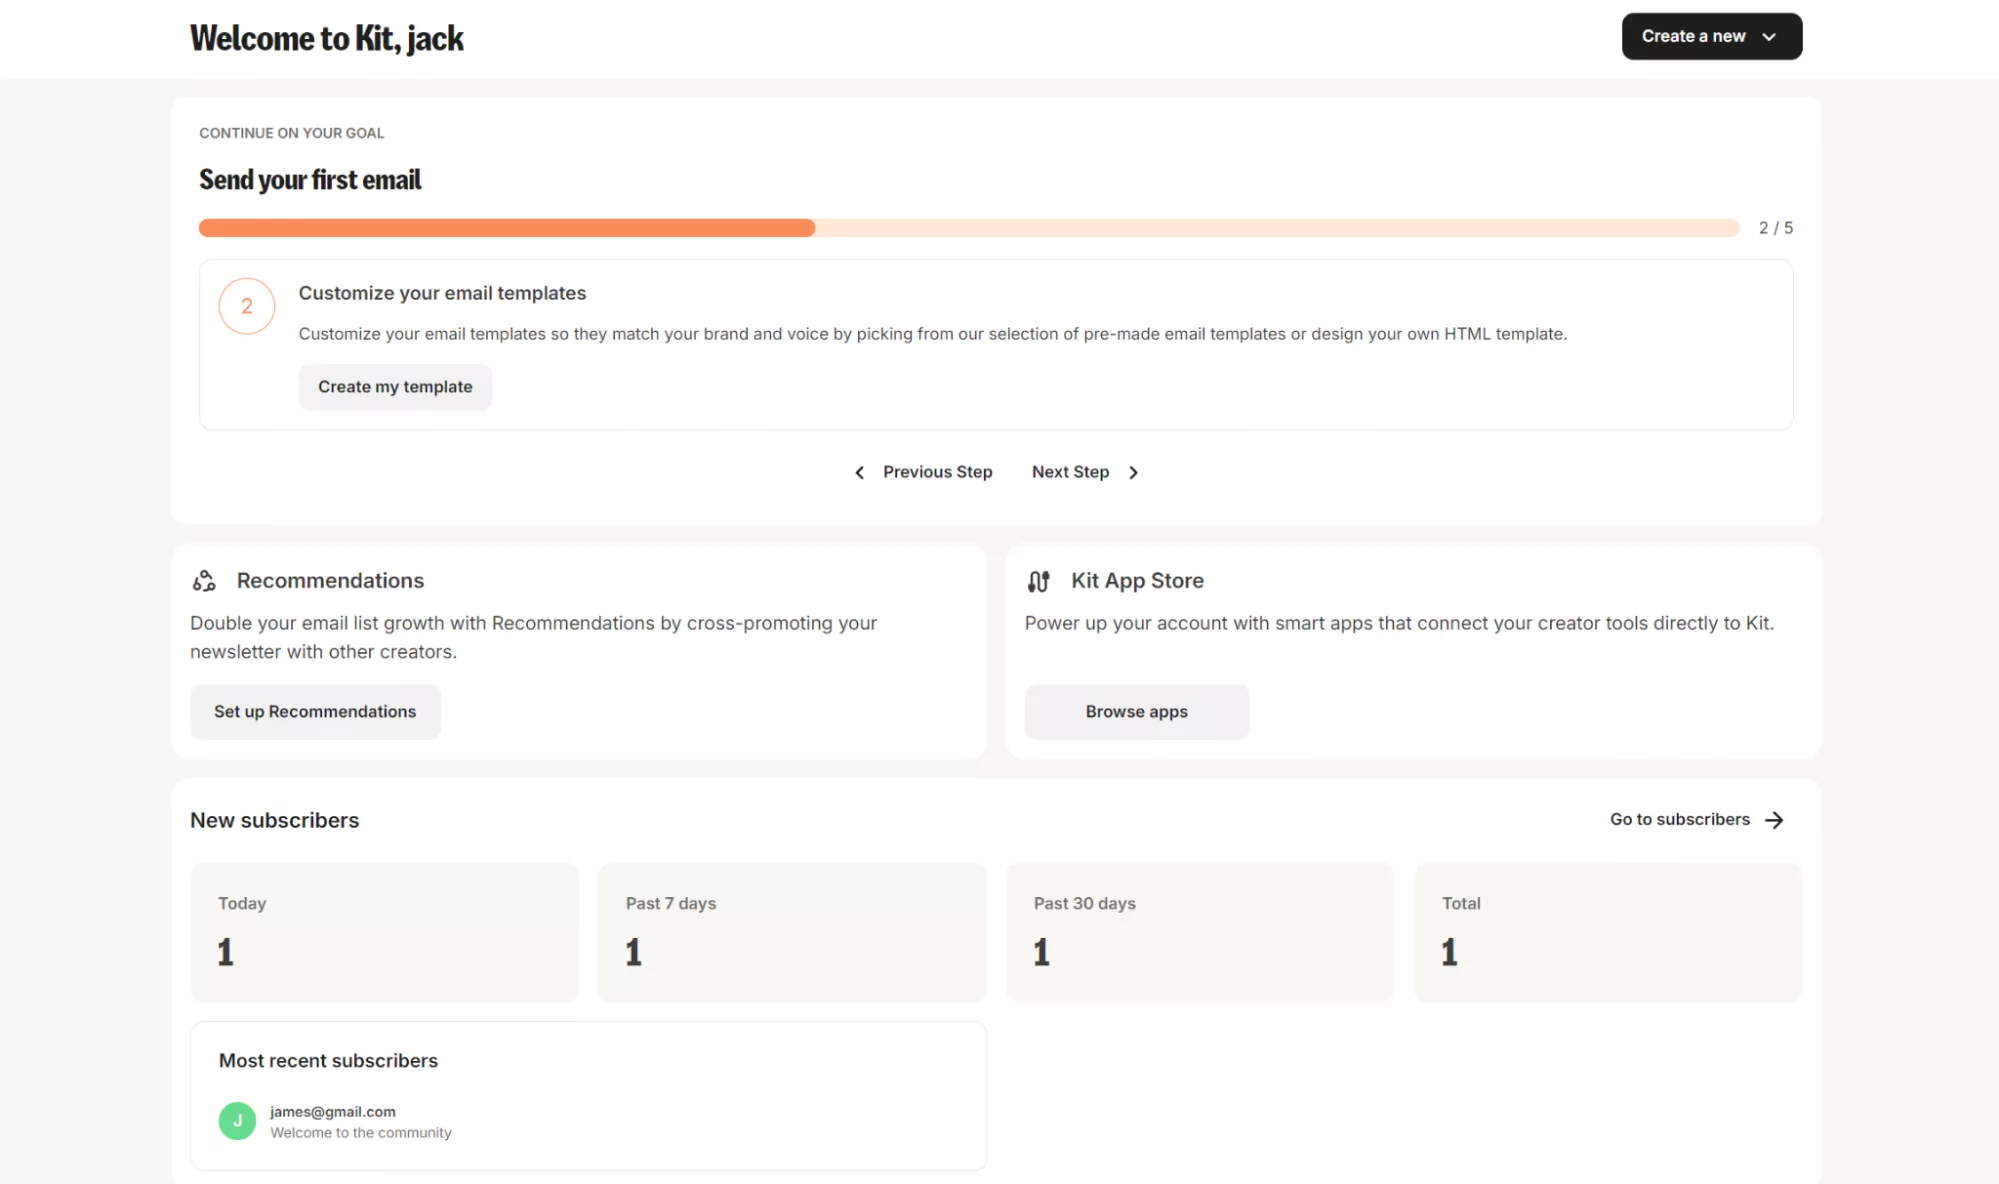Open the Today subscribers stat card
This screenshot has height=1184, width=1999.
[x=384, y=931]
